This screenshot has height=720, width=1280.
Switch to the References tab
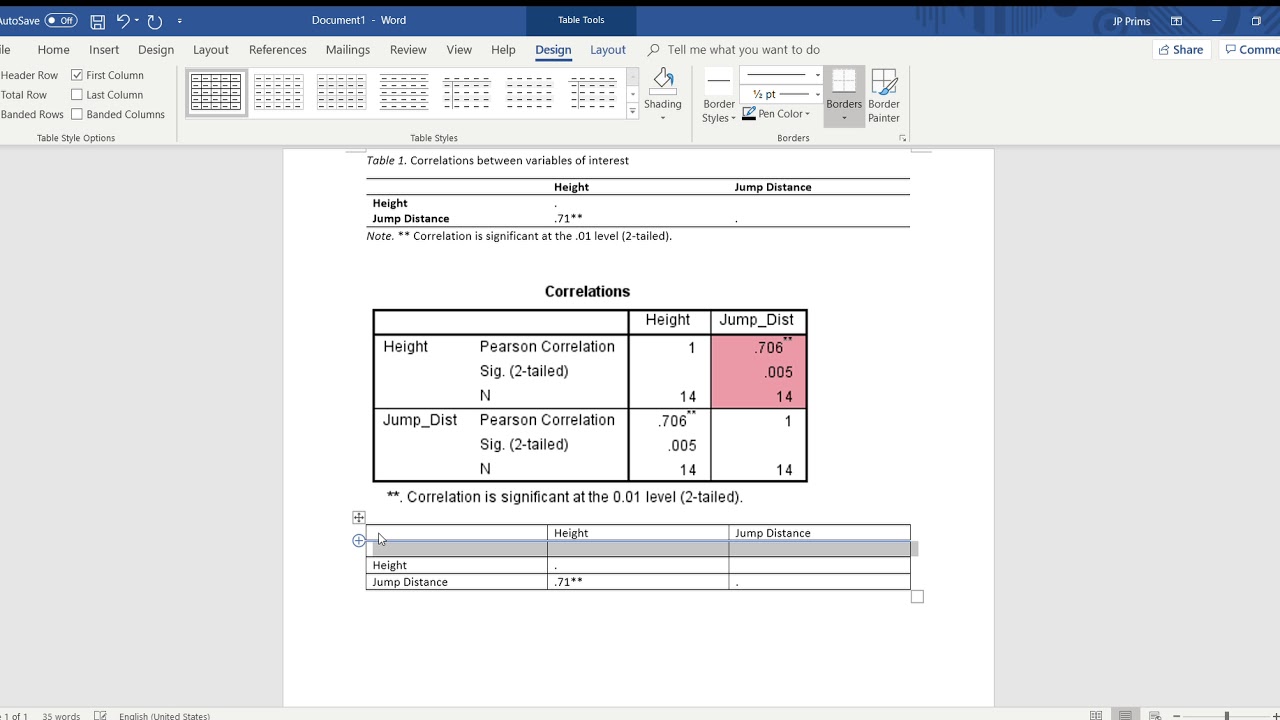coord(278,50)
